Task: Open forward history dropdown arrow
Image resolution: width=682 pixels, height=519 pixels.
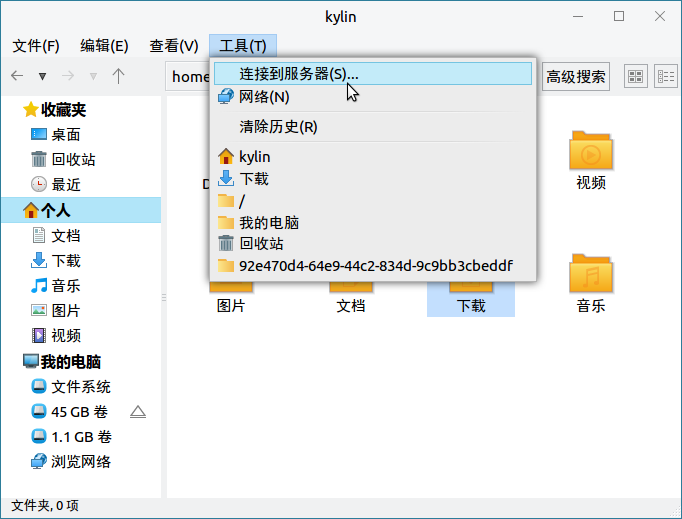Action: (x=93, y=77)
